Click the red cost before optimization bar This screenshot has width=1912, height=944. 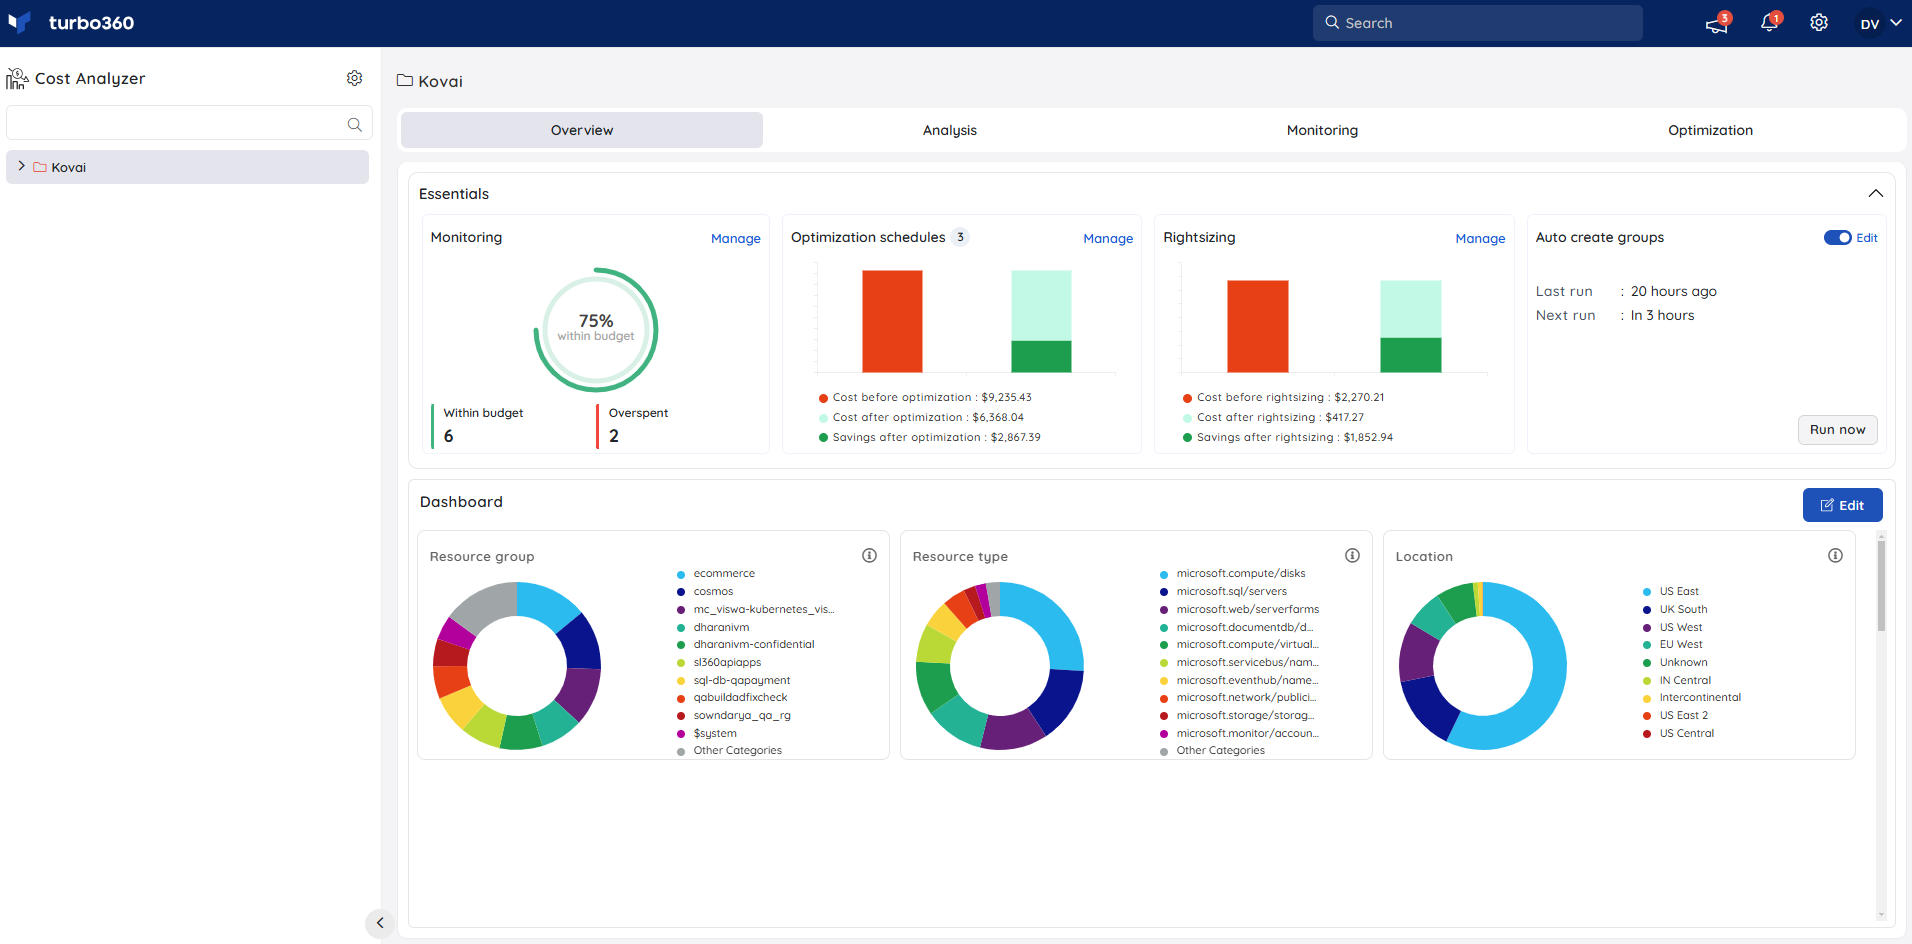(x=892, y=322)
